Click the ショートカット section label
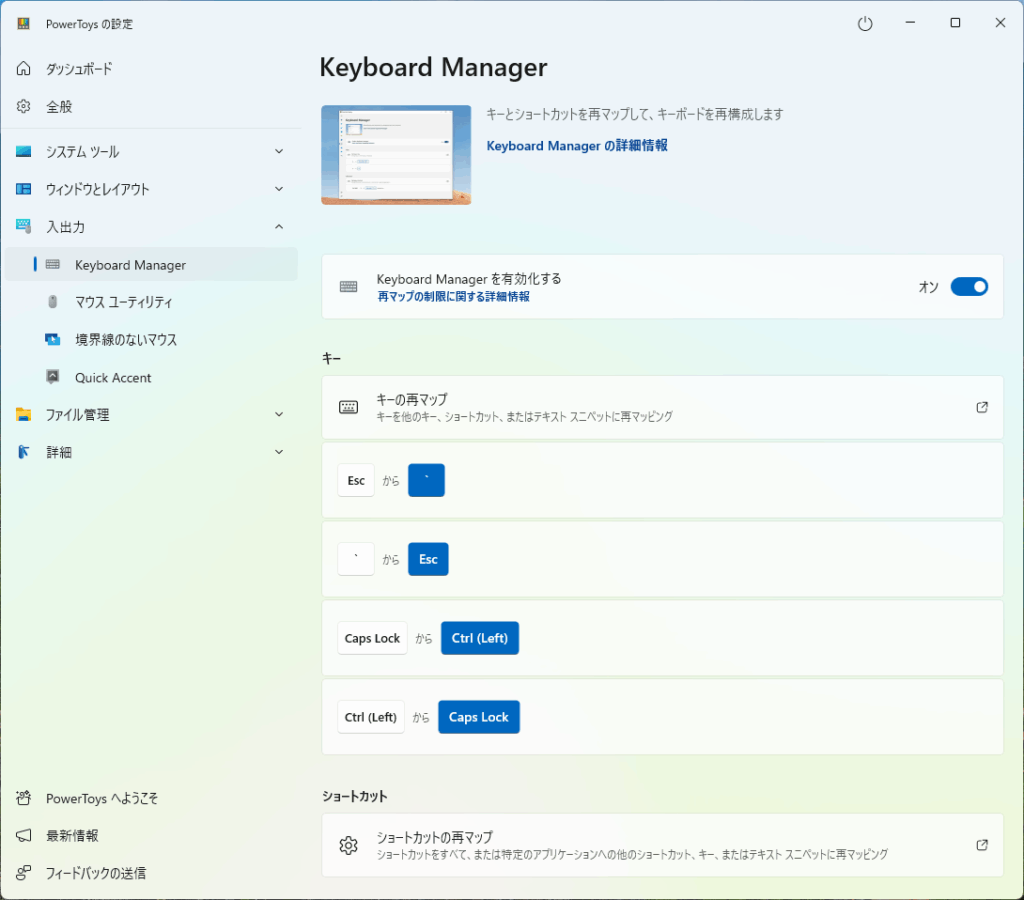Image resolution: width=1024 pixels, height=900 pixels. 355,796
